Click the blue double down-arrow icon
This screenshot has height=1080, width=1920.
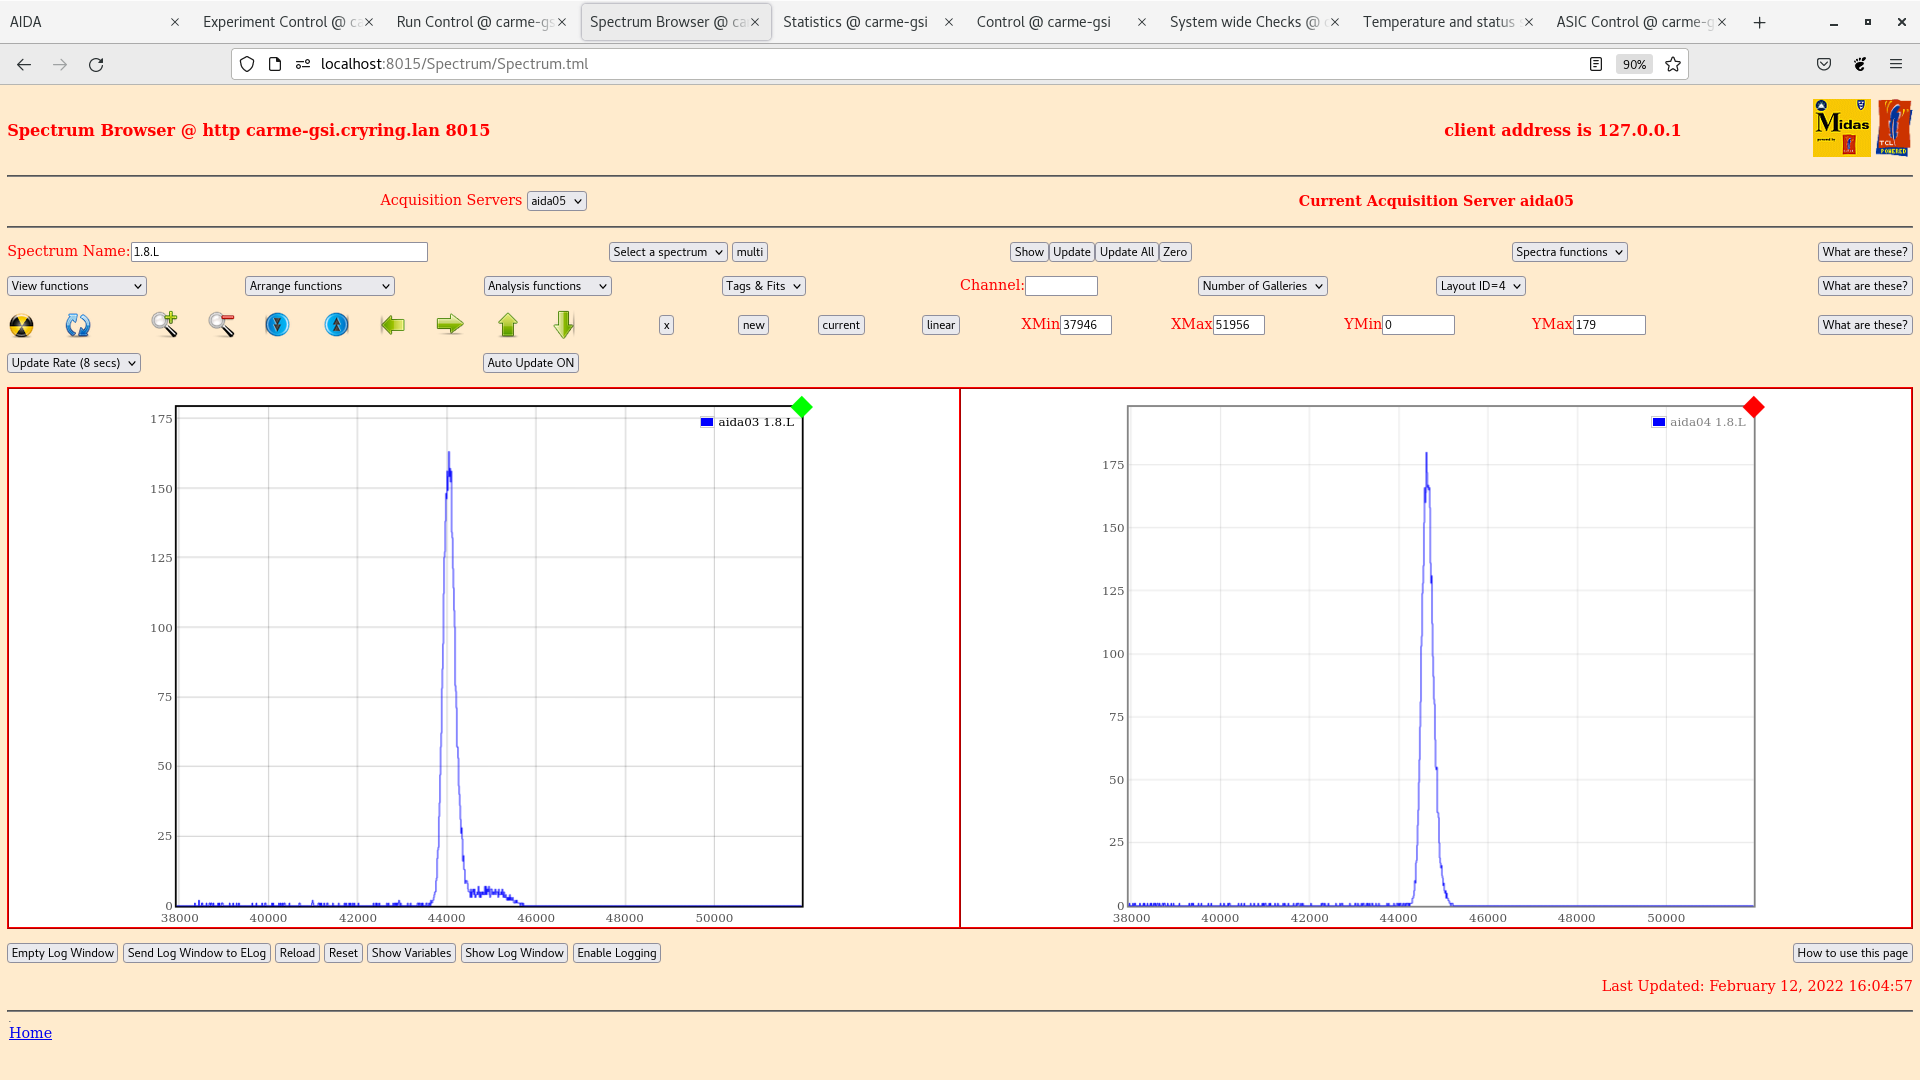pyautogui.click(x=277, y=325)
